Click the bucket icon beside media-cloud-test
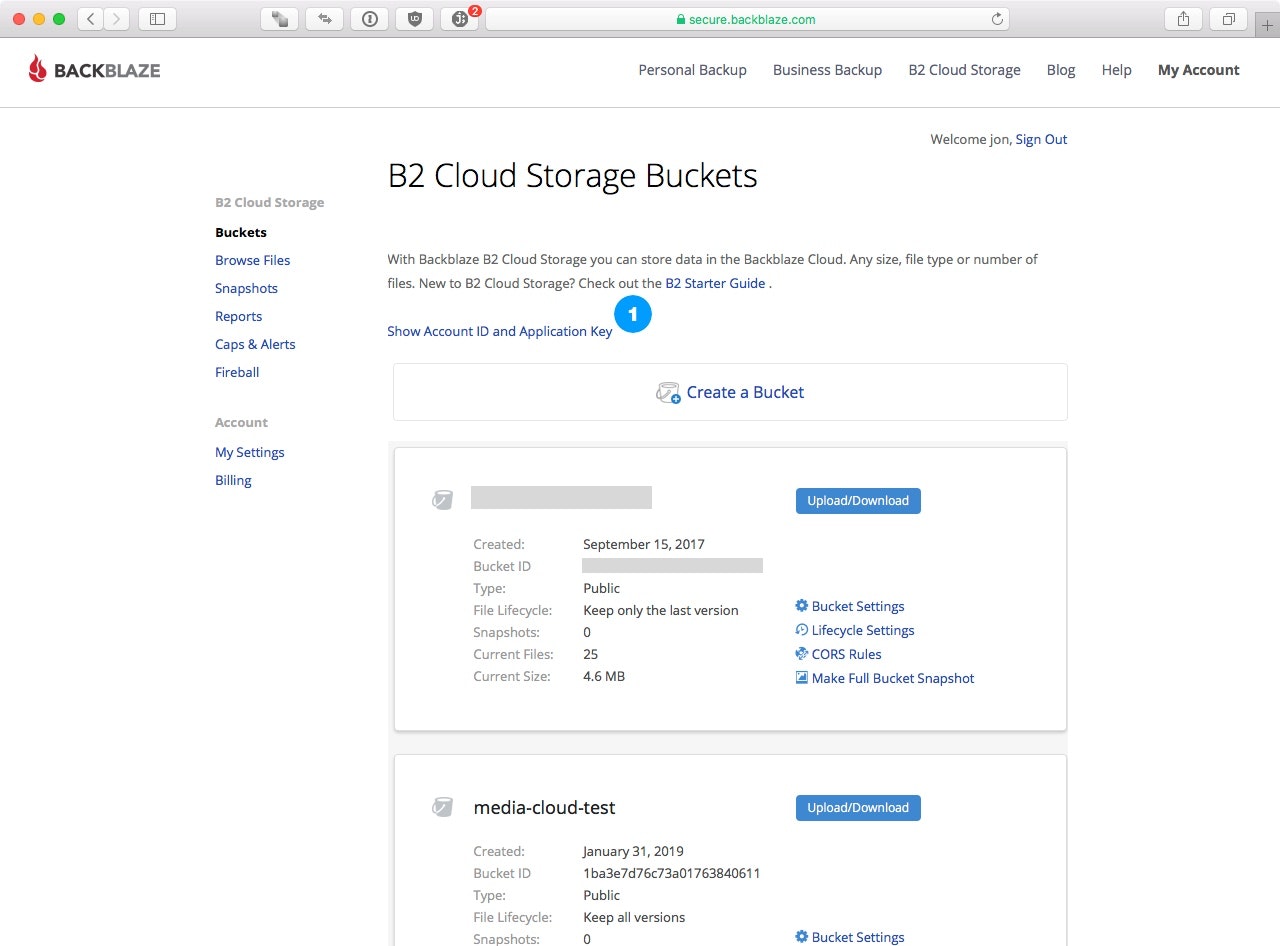This screenshot has width=1280, height=946. pyautogui.click(x=442, y=807)
